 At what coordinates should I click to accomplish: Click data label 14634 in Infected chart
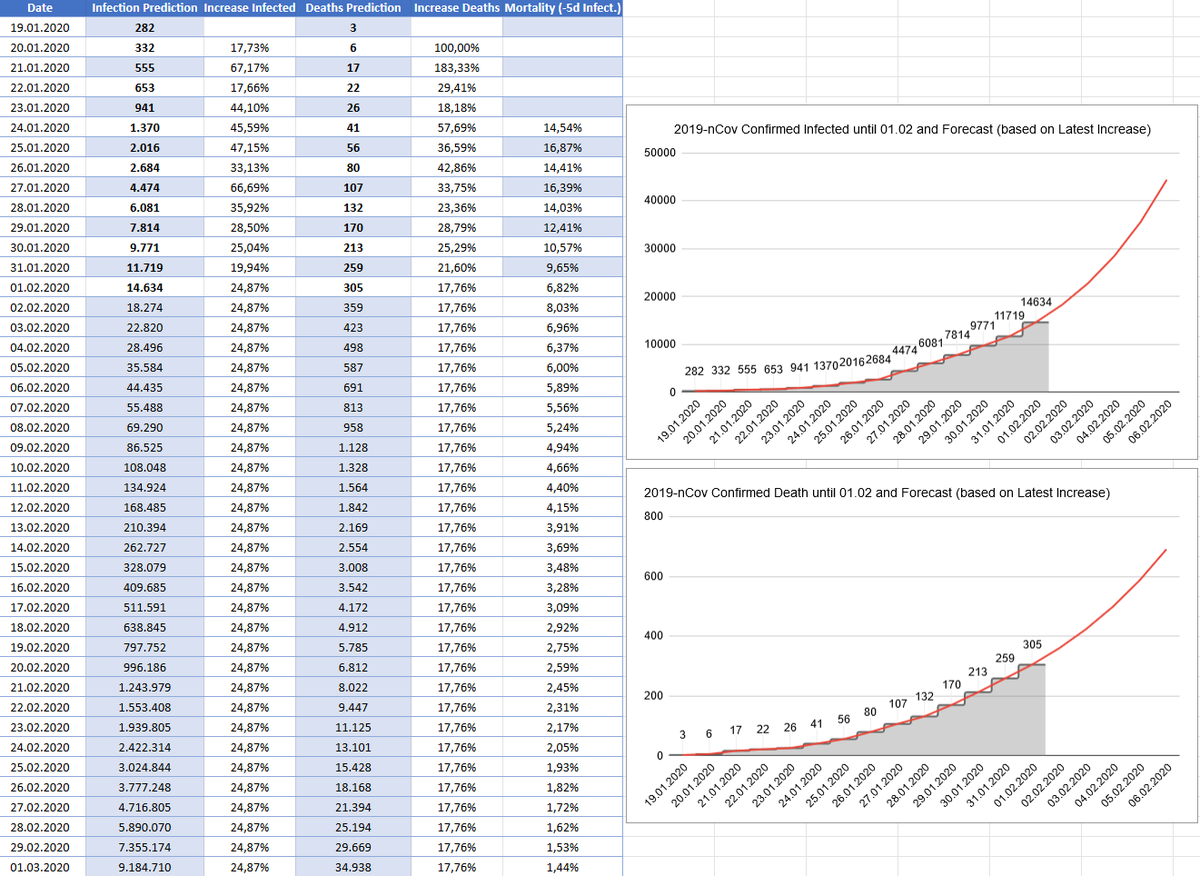pos(1035,302)
